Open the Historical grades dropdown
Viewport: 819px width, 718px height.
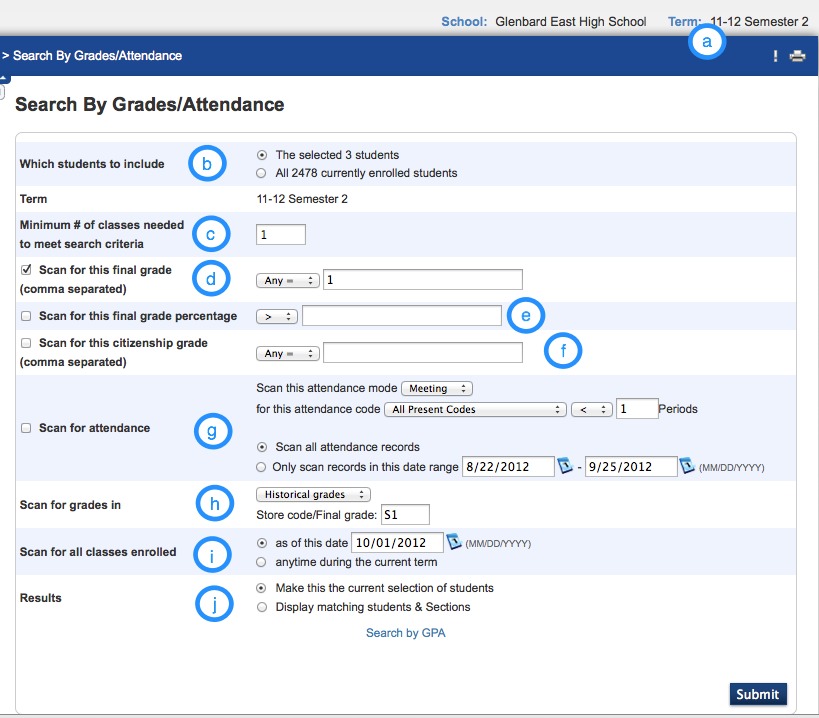(313, 494)
